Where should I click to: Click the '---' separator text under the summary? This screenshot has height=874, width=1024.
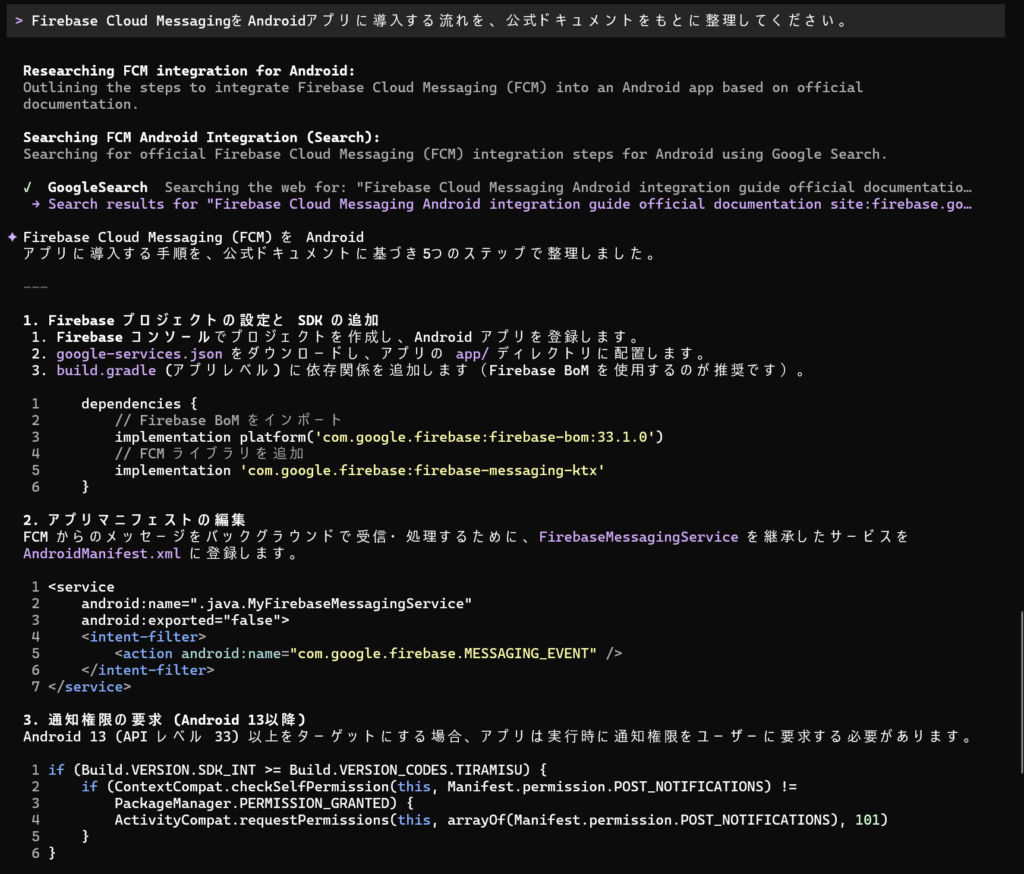point(35,287)
